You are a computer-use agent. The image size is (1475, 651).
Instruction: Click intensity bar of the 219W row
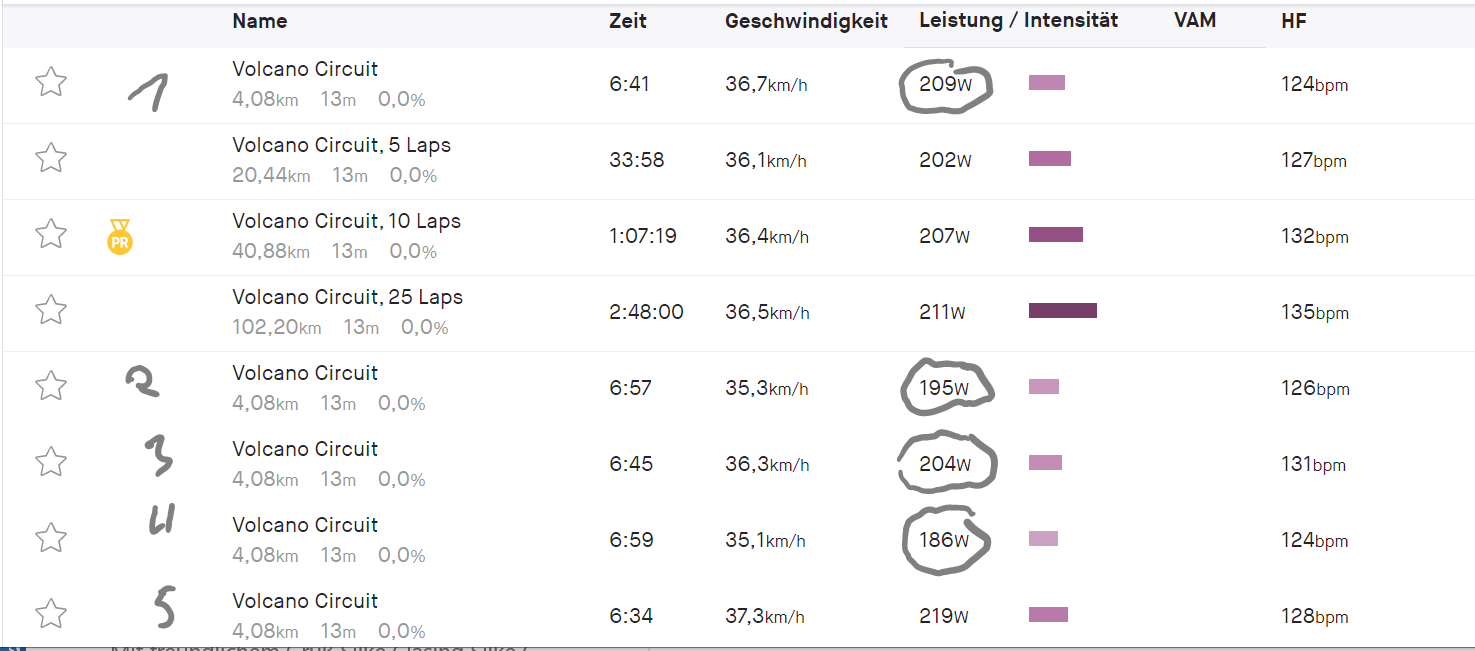click(1048, 615)
